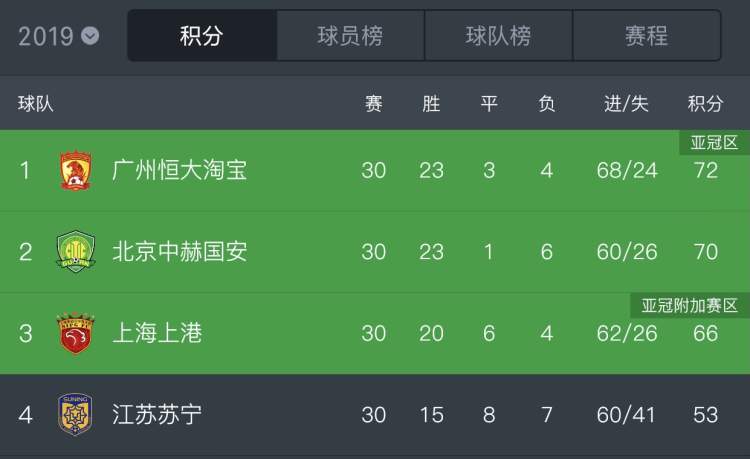Click the 亚冠附加赛区 badge label

point(690,306)
